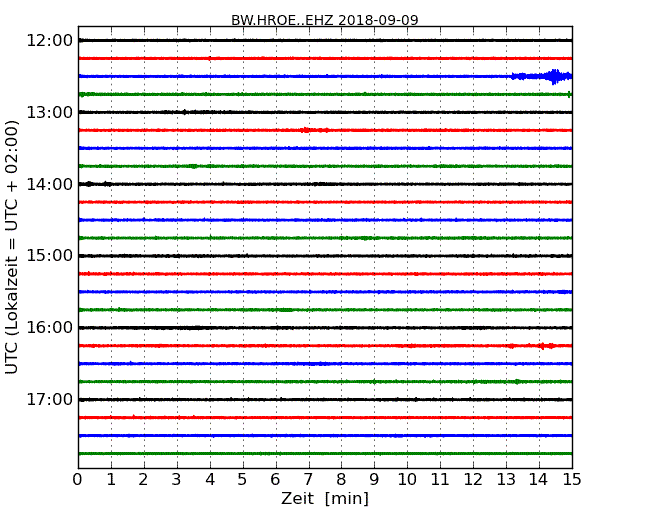The height and width of the screenshot is (520, 650).
Task: Click x-axis tick label 6
Action: 275,480
